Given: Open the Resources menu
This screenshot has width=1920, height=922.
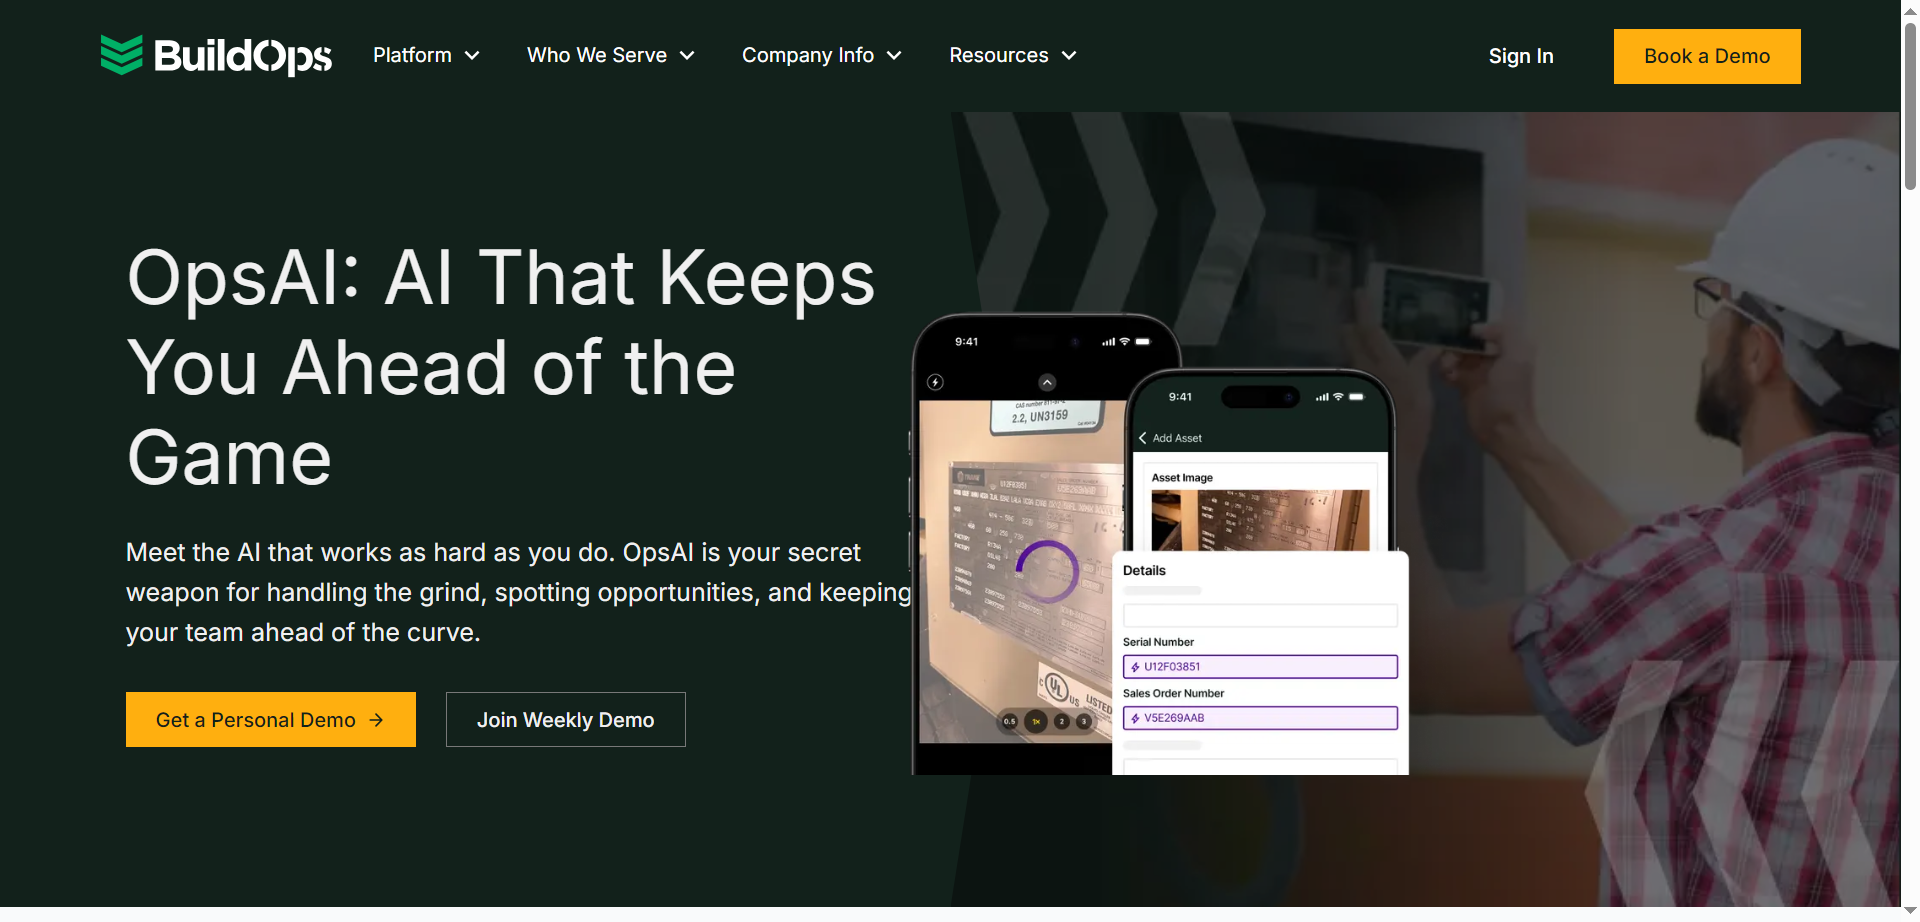Looking at the screenshot, I should (1012, 55).
